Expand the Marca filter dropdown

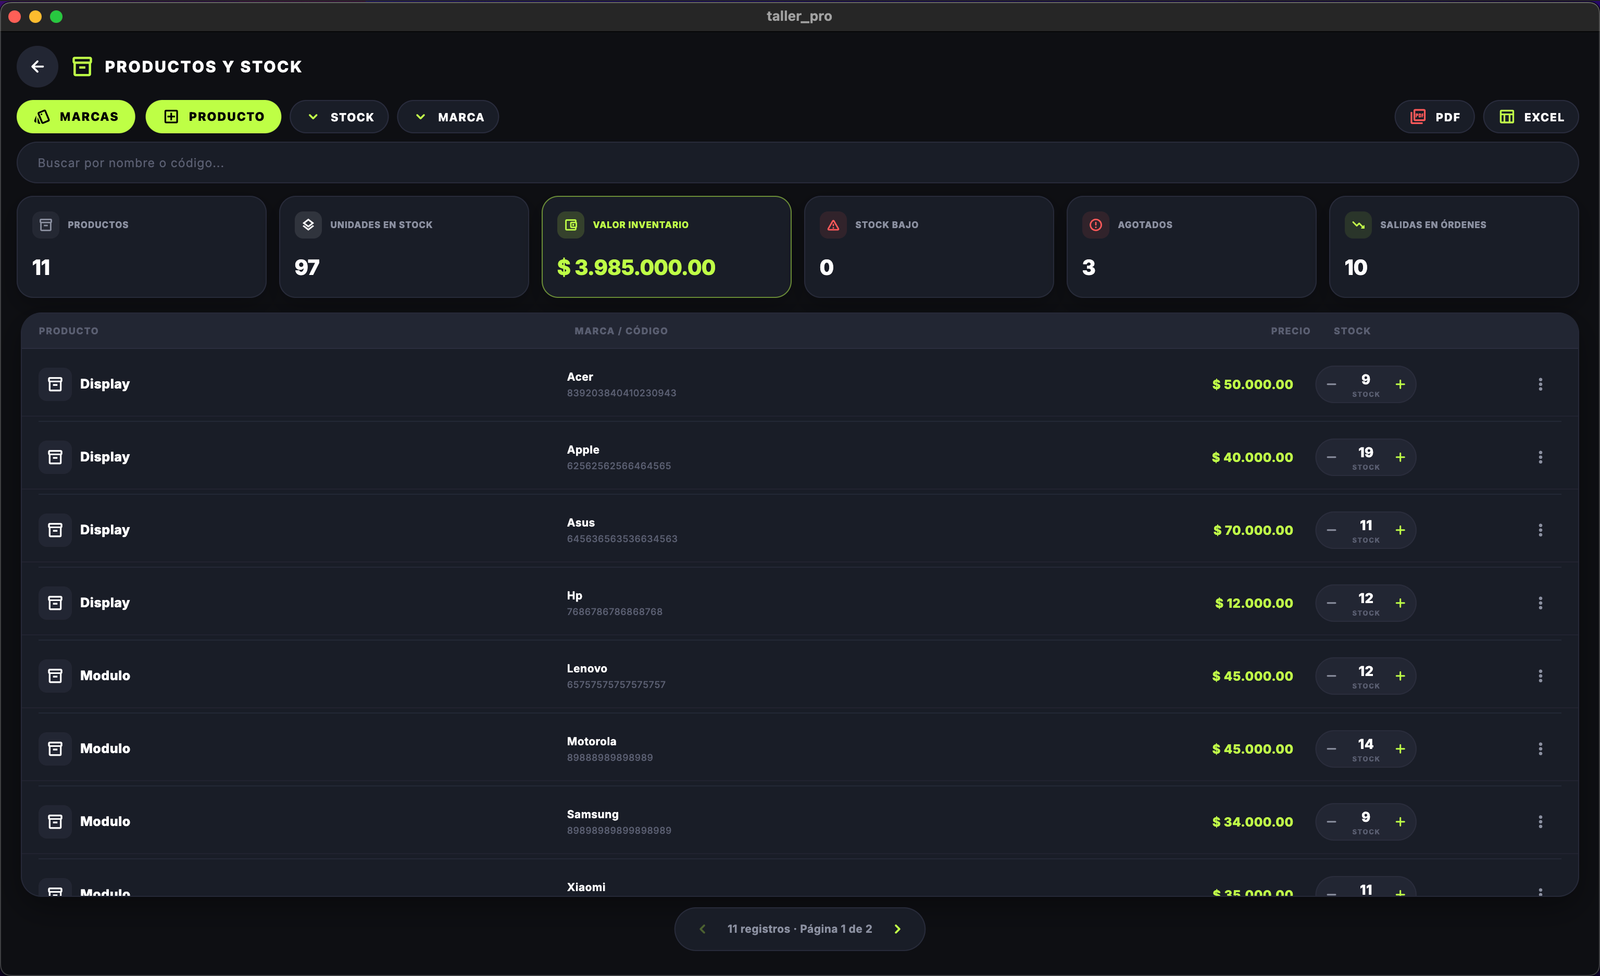448,117
